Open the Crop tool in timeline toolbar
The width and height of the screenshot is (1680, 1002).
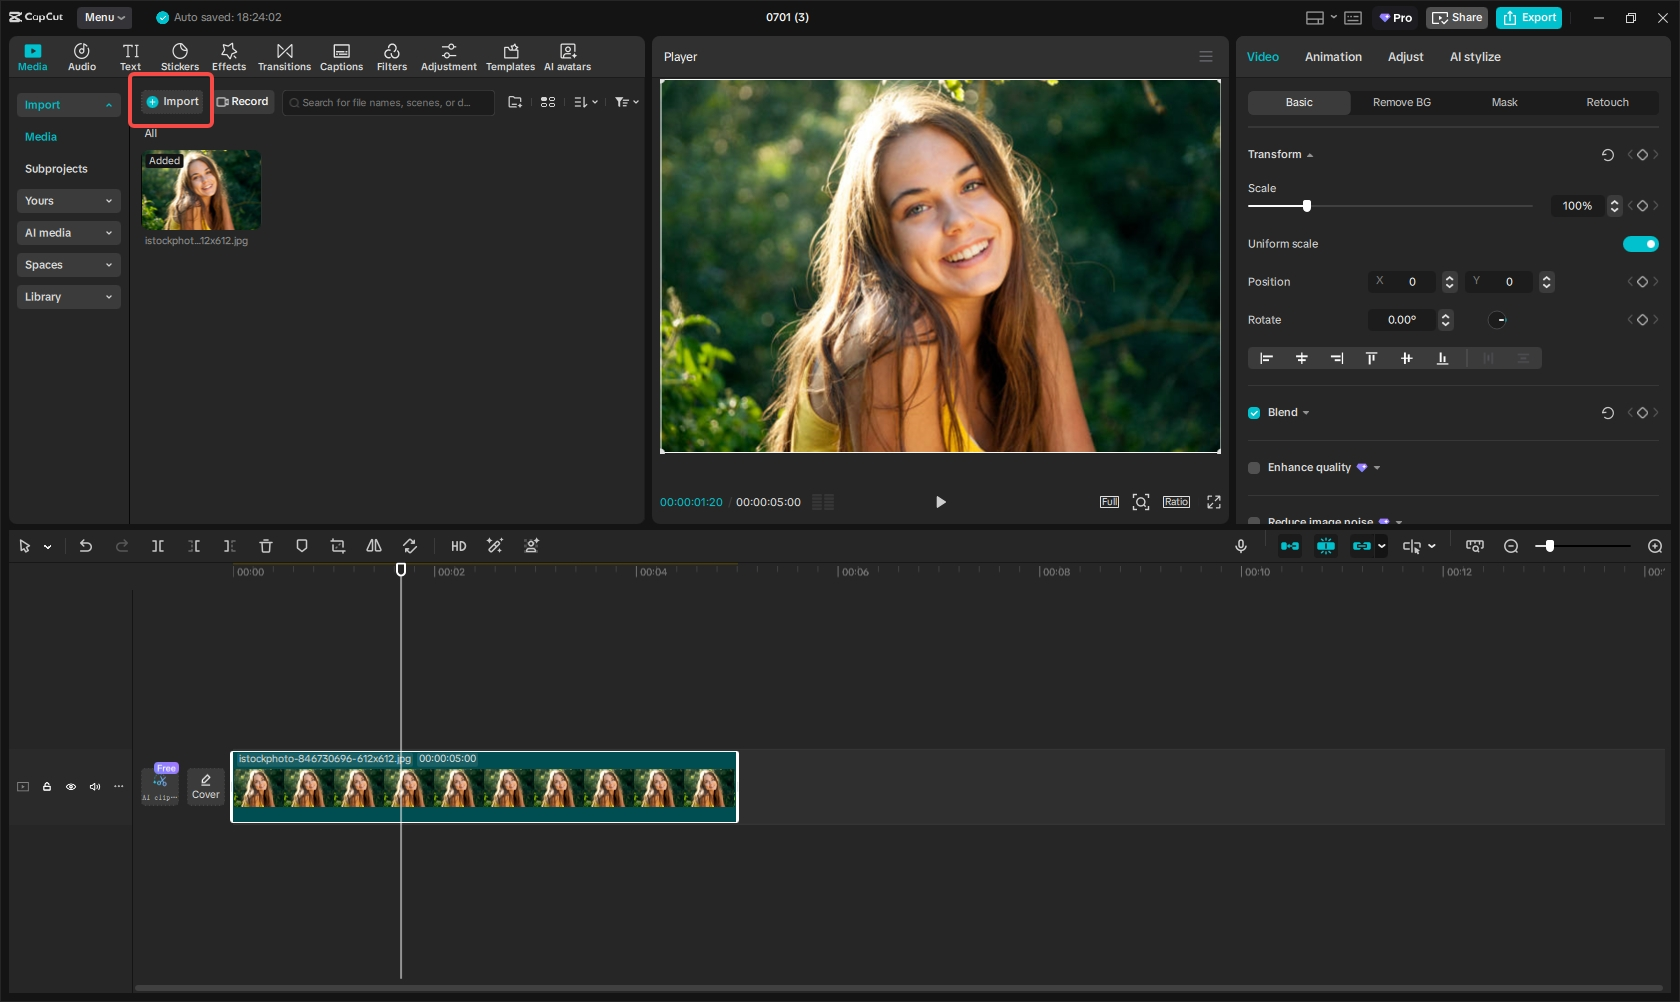coord(338,546)
